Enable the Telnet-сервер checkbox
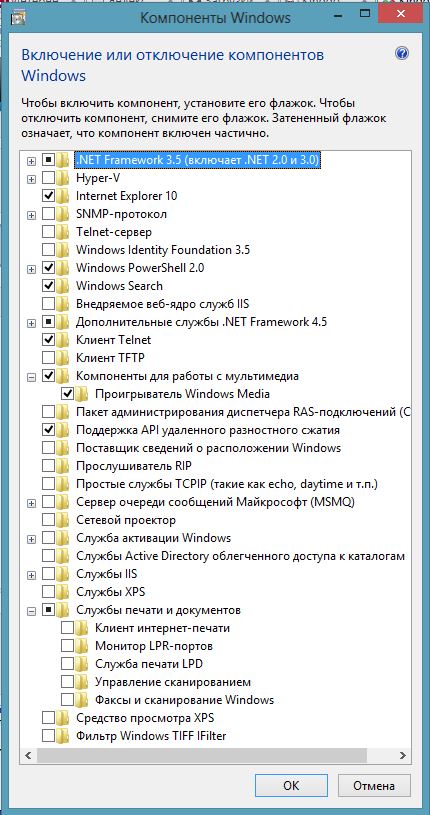This screenshot has height=815, width=430. pos(48,232)
